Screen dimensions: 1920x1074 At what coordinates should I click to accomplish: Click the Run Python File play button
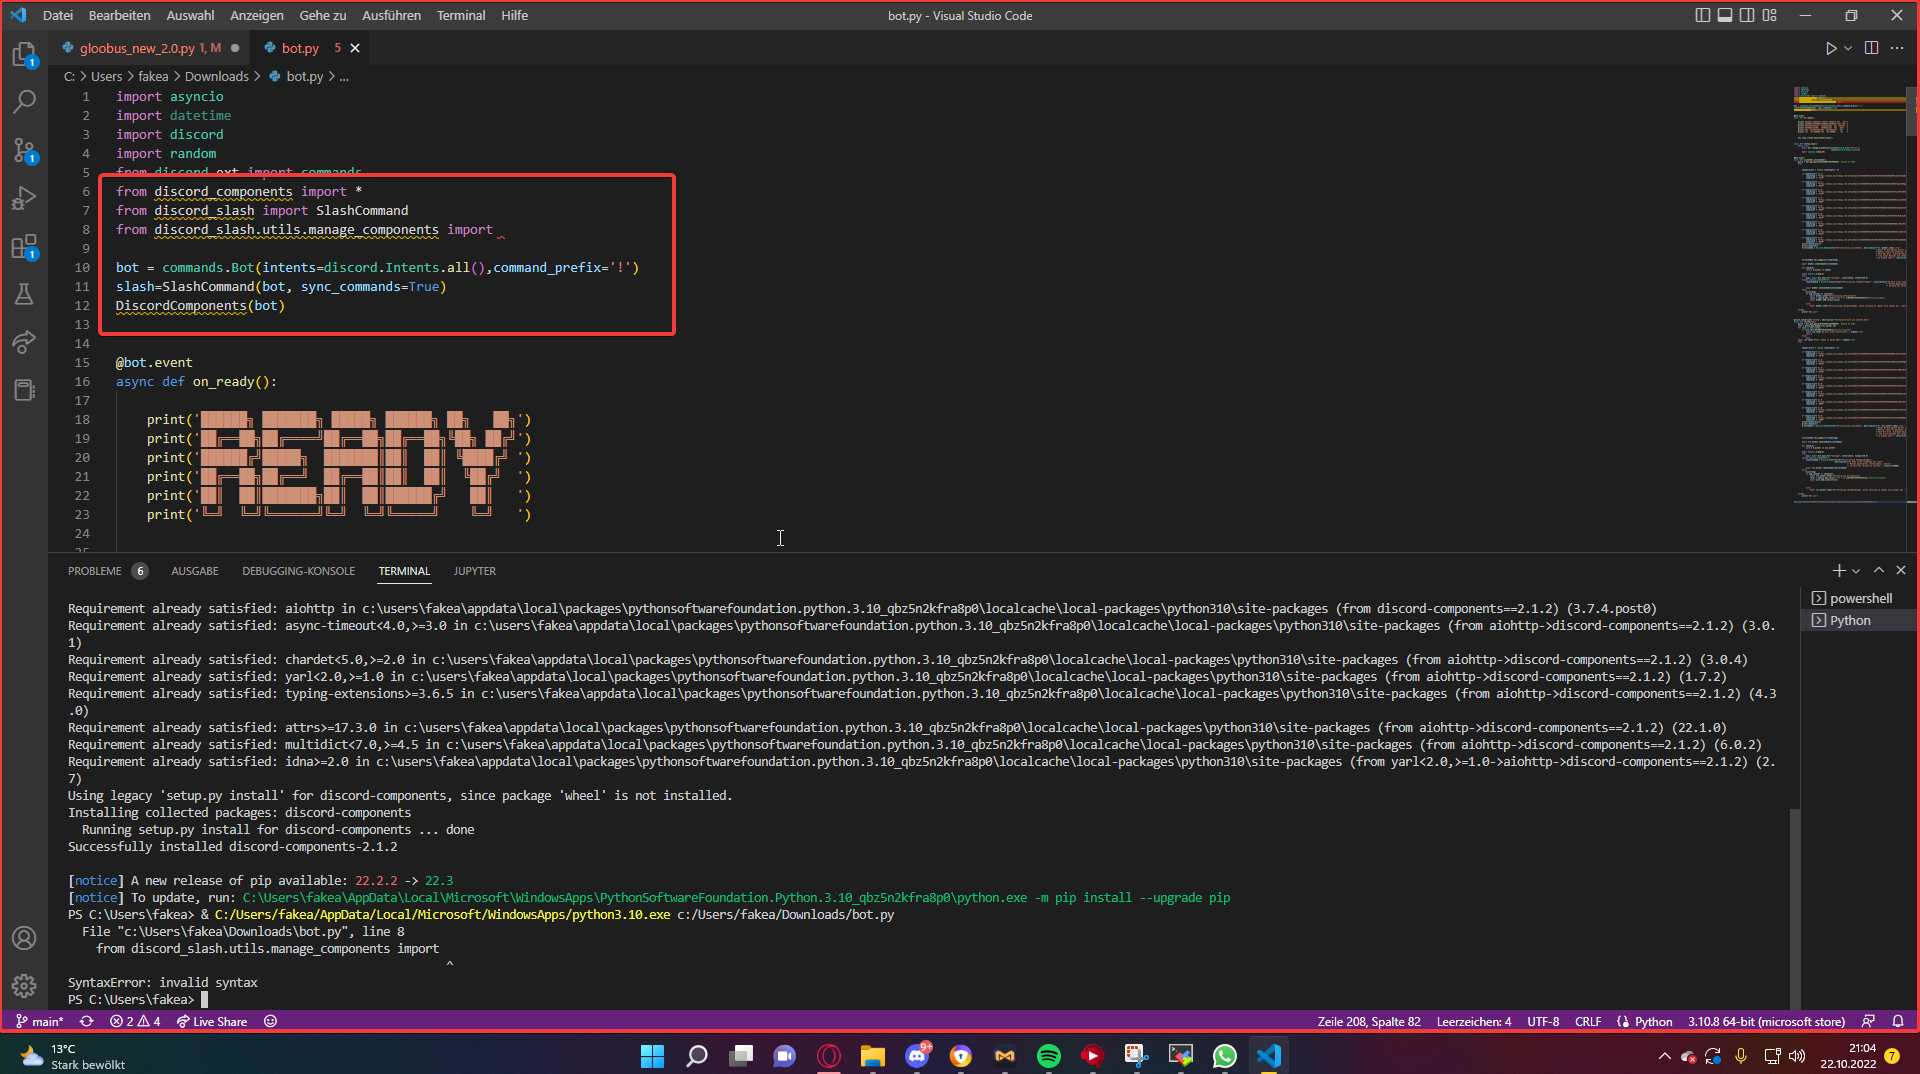1830,48
